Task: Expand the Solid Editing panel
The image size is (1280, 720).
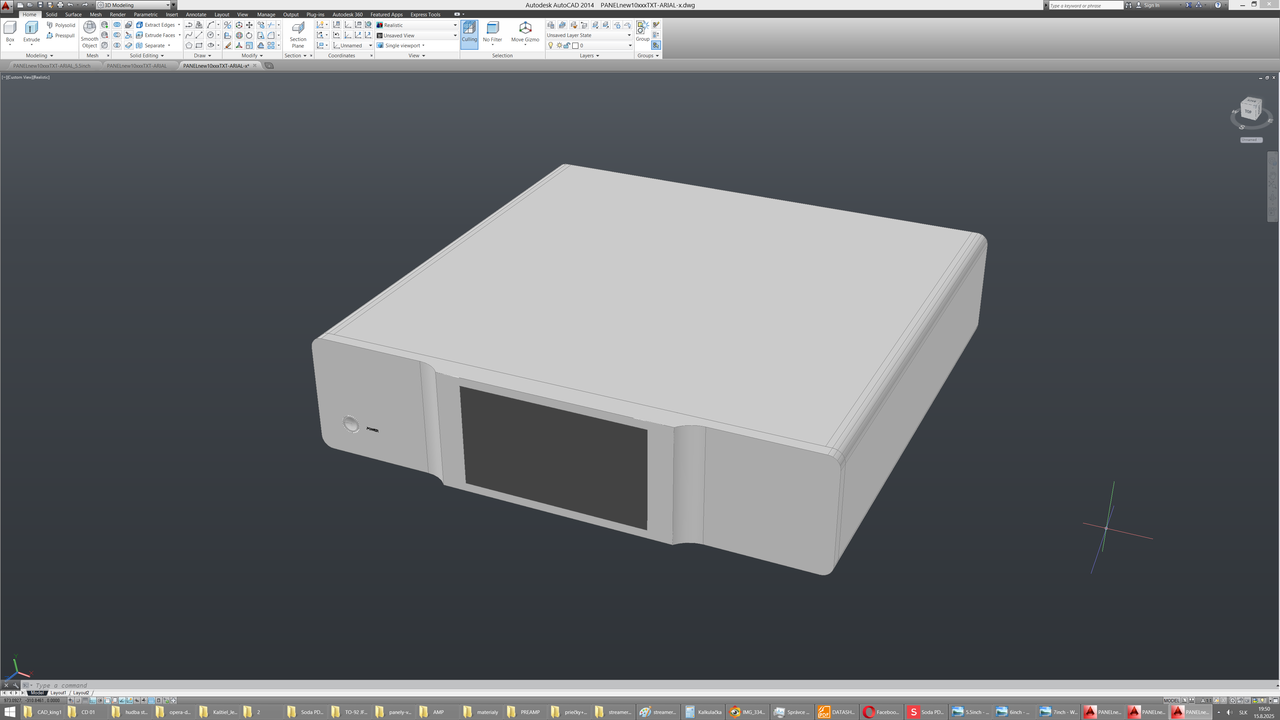Action: tap(147, 56)
